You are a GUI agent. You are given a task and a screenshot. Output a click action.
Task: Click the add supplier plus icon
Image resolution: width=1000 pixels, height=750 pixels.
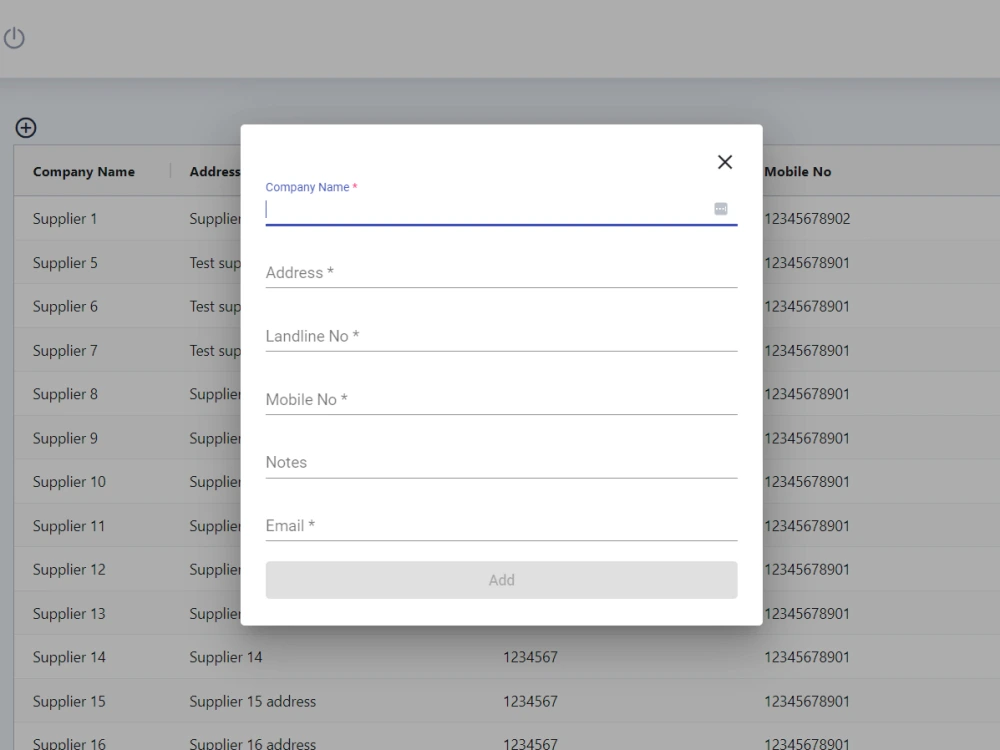point(26,128)
